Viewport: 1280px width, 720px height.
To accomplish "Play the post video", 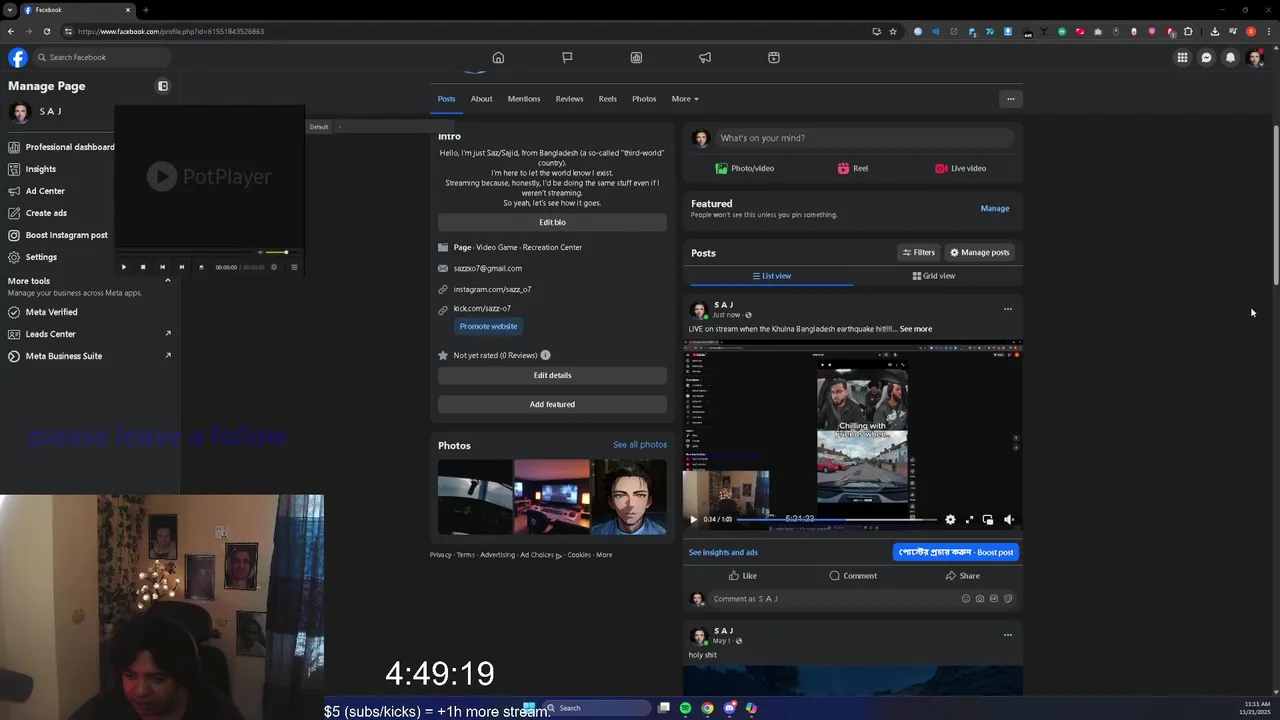I will click(x=693, y=520).
